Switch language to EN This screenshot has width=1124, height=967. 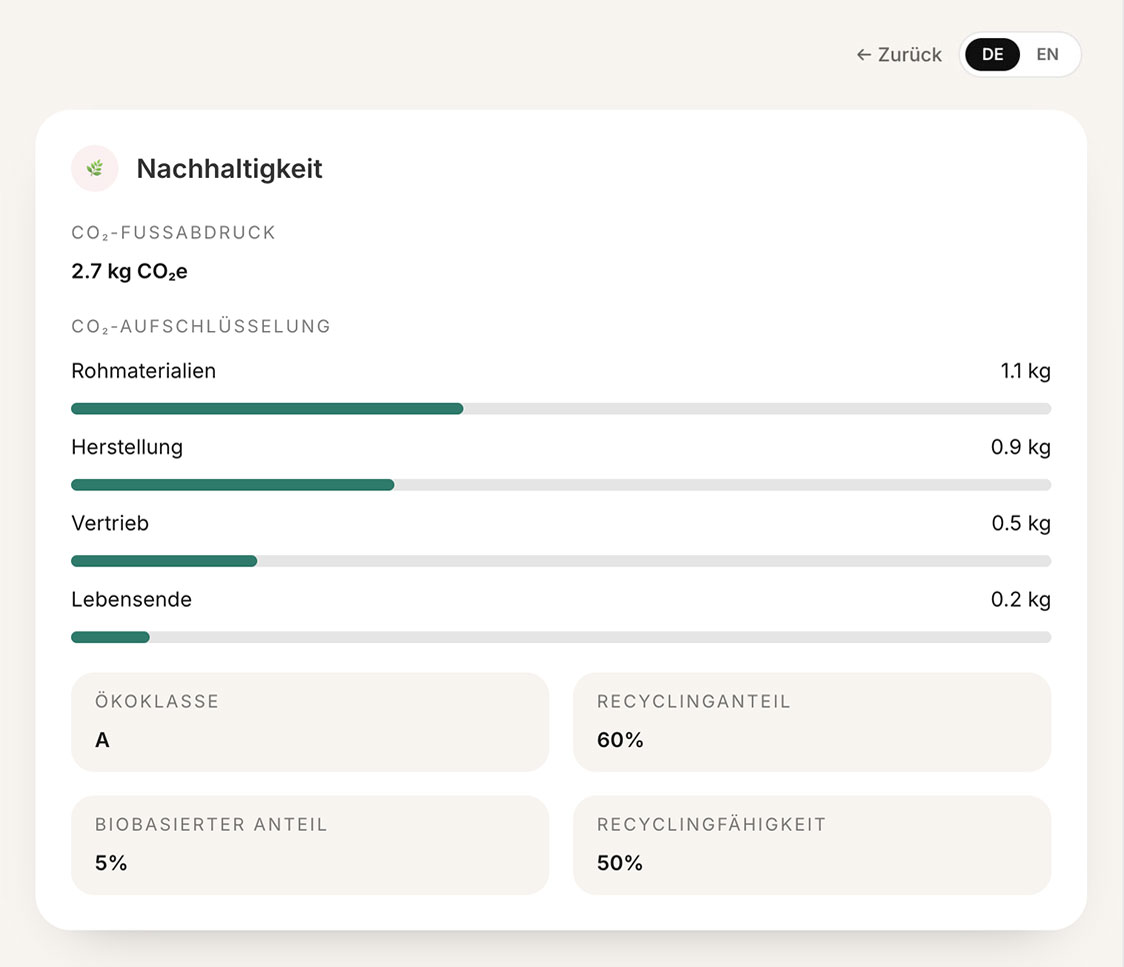point(1047,55)
